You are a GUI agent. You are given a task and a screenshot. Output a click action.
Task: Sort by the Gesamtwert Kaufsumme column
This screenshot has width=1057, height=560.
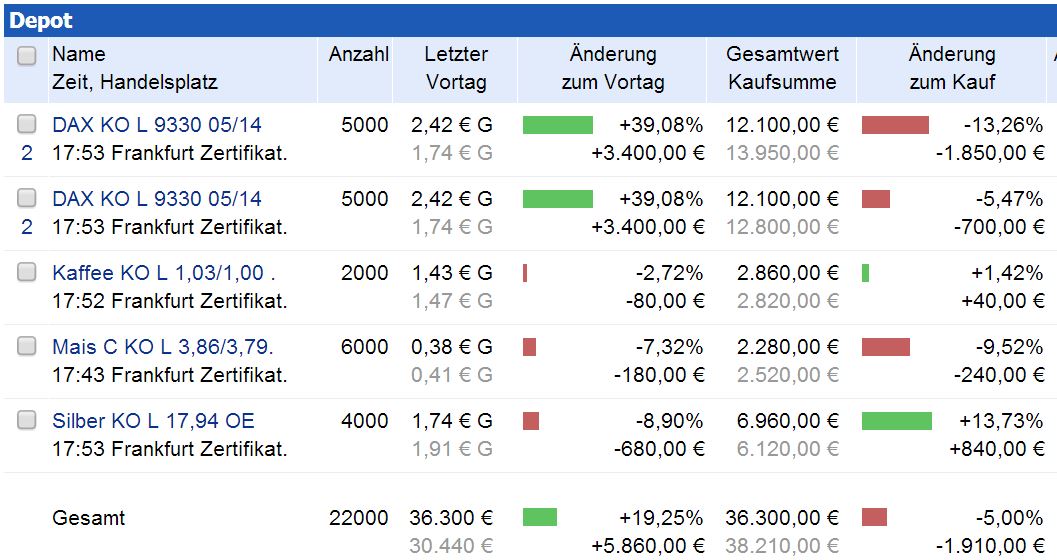782,68
